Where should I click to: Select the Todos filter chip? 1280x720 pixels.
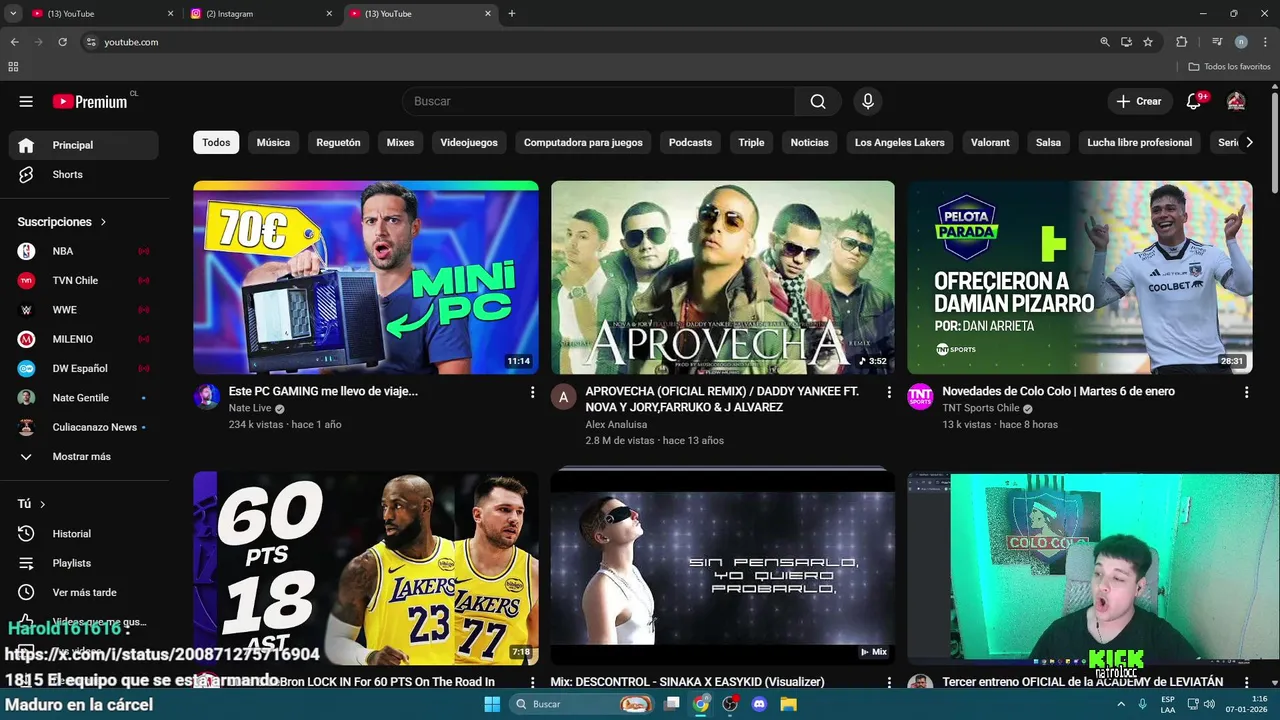pos(216,142)
